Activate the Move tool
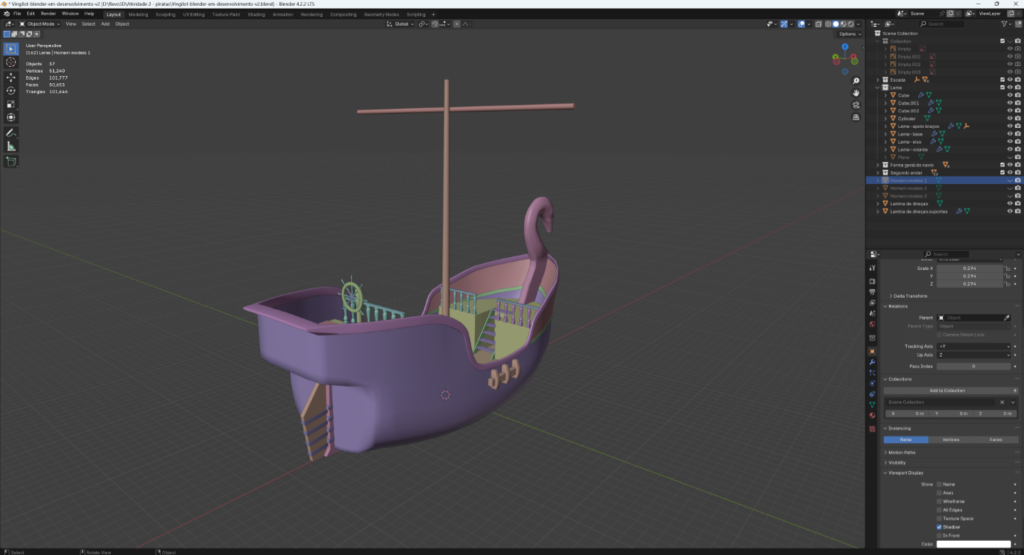This screenshot has height=555, width=1024. [x=11, y=76]
